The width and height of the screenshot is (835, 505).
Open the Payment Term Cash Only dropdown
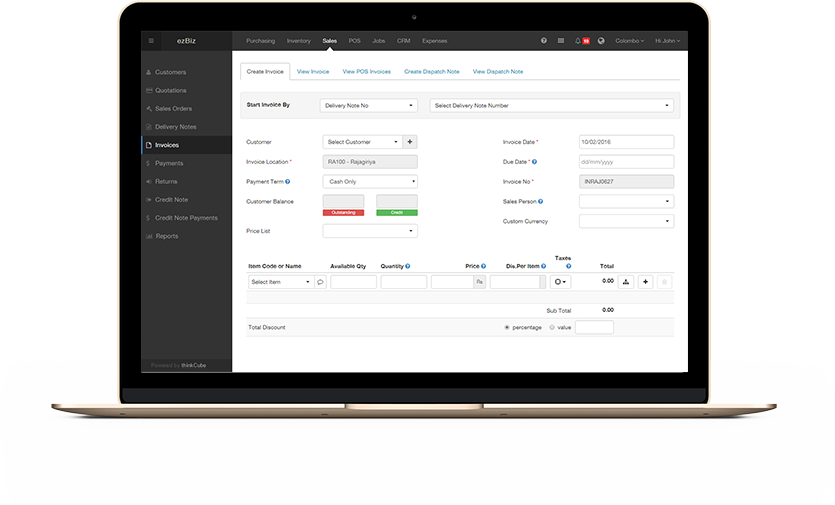pyautogui.click(x=370, y=182)
